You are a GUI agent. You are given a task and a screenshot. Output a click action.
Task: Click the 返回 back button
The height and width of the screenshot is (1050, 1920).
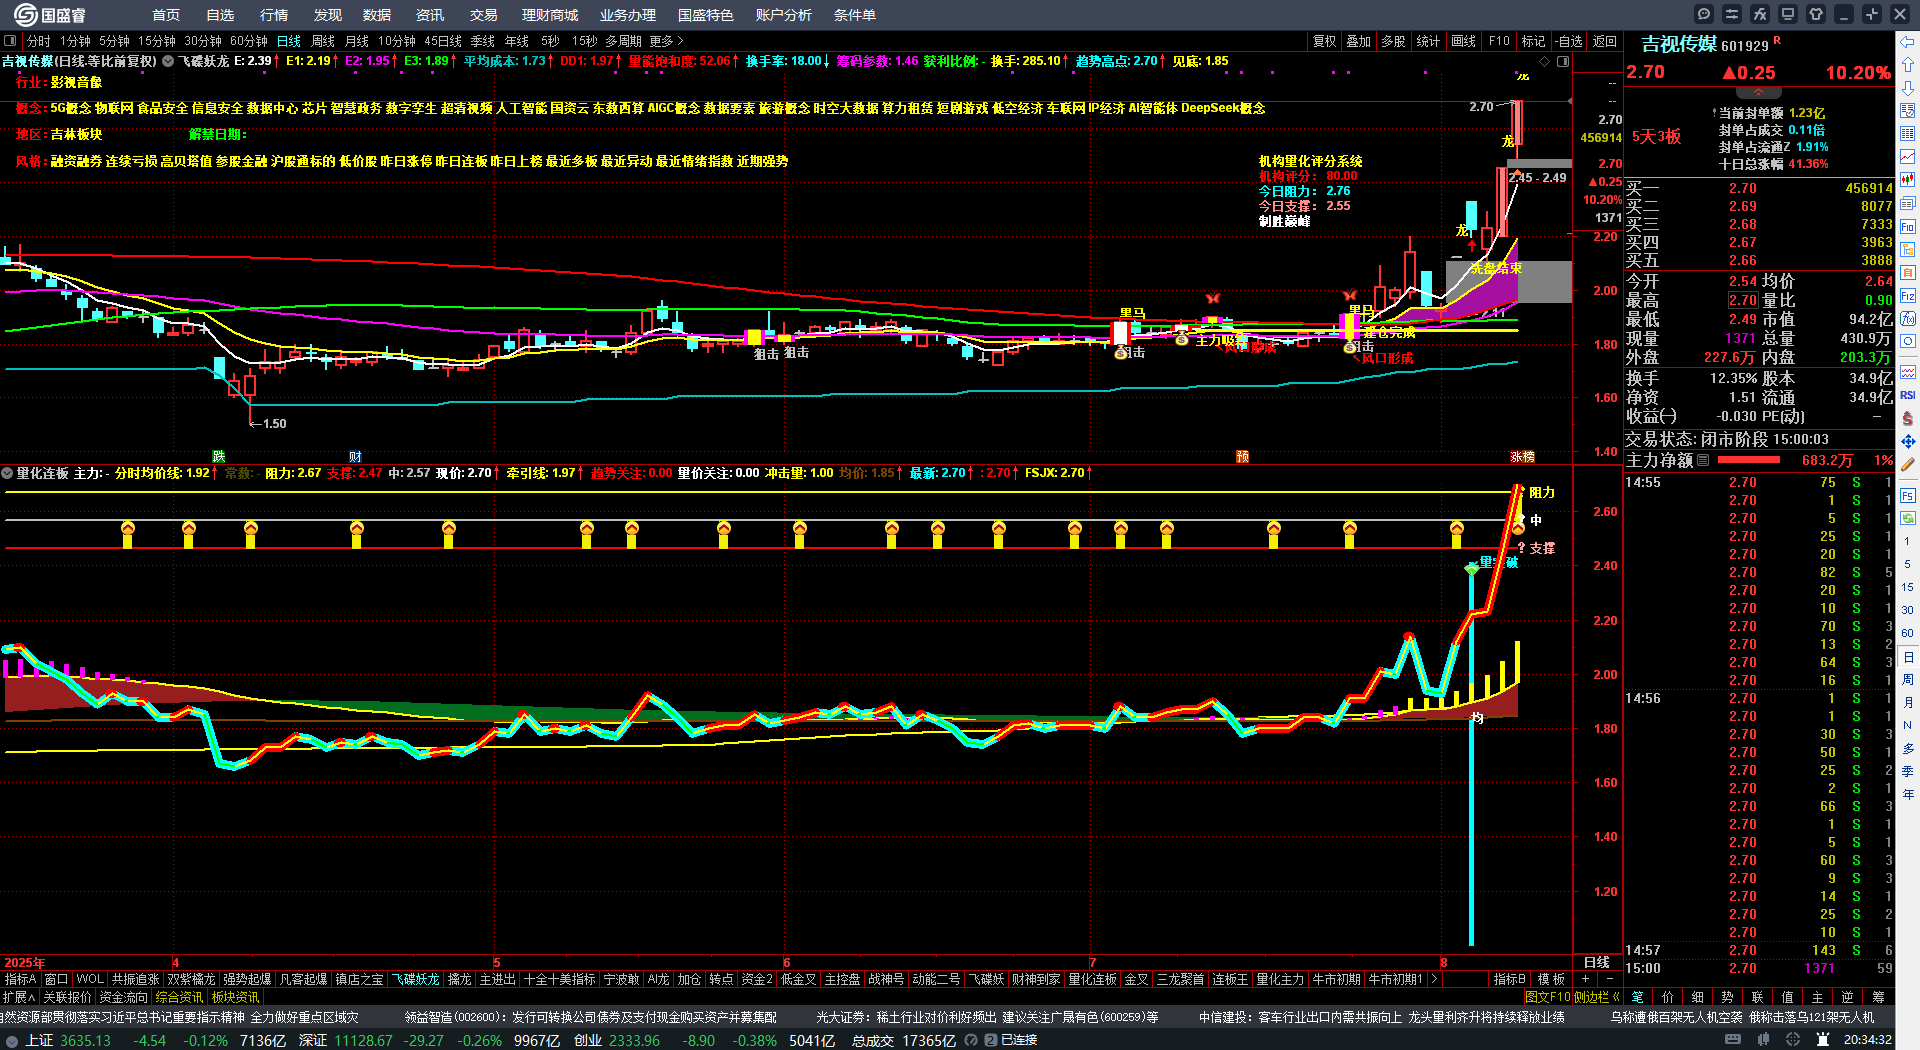(x=1605, y=41)
